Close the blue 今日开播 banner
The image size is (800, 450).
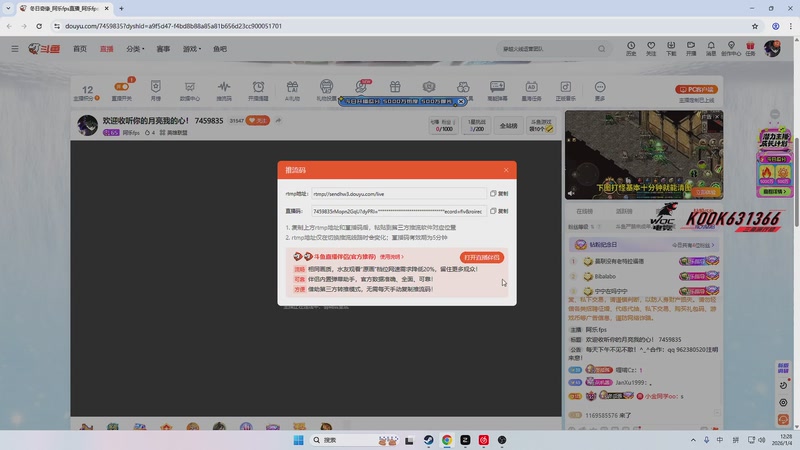461,102
